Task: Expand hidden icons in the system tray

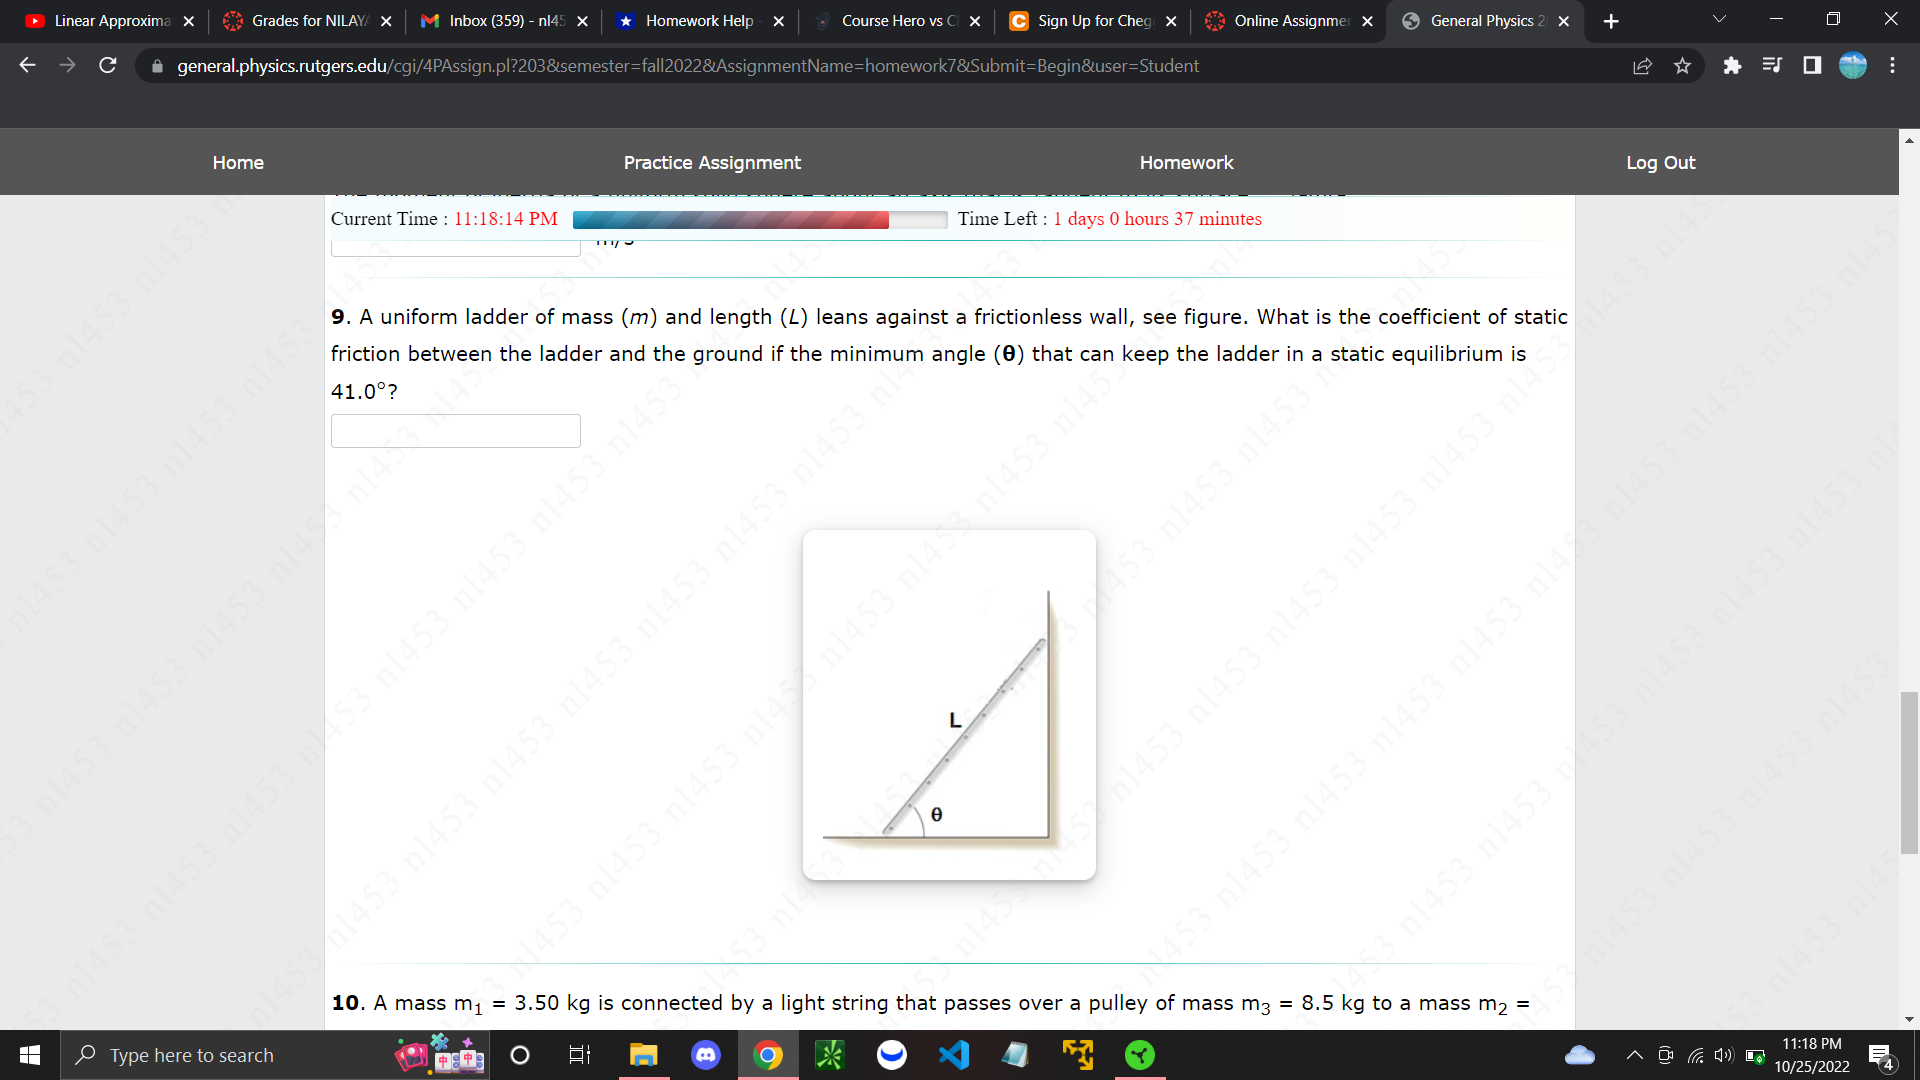Action: (1634, 1055)
